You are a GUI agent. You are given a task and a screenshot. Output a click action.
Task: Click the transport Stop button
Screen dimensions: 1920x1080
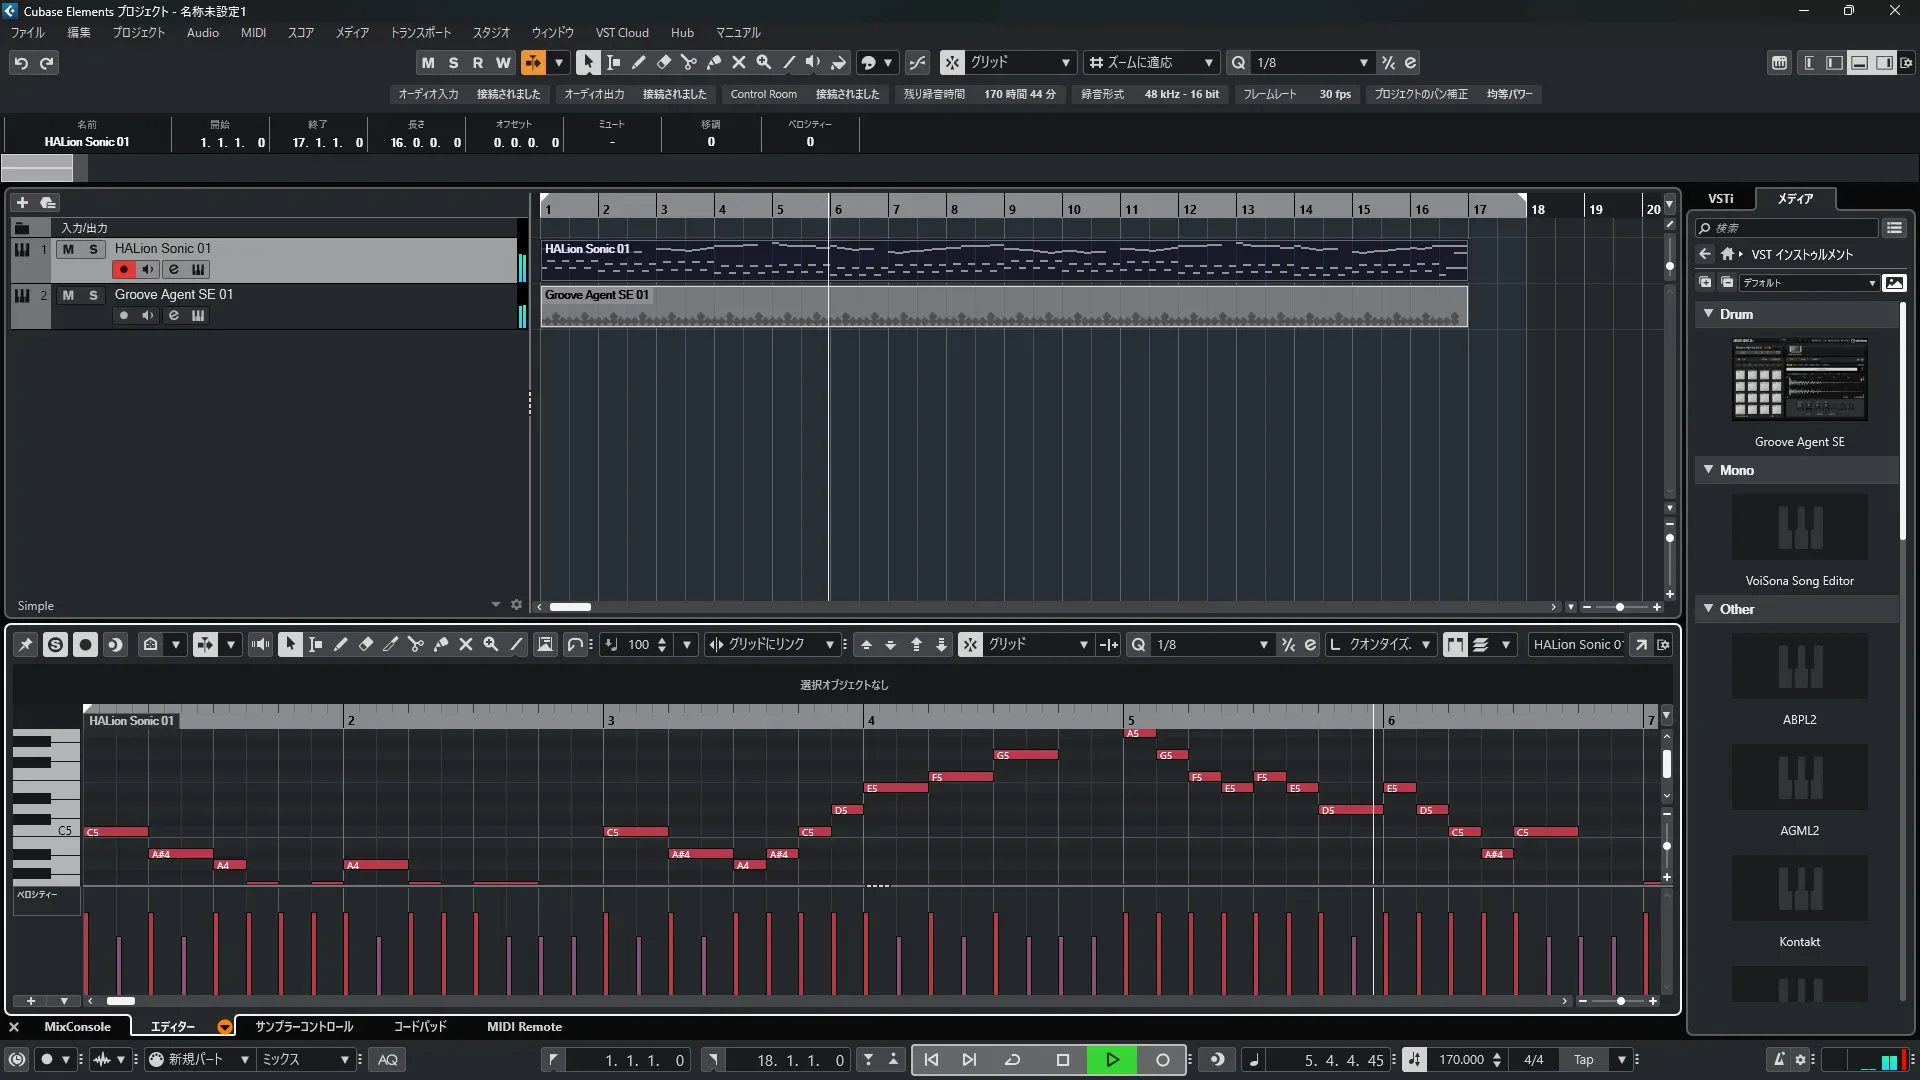(1062, 1060)
